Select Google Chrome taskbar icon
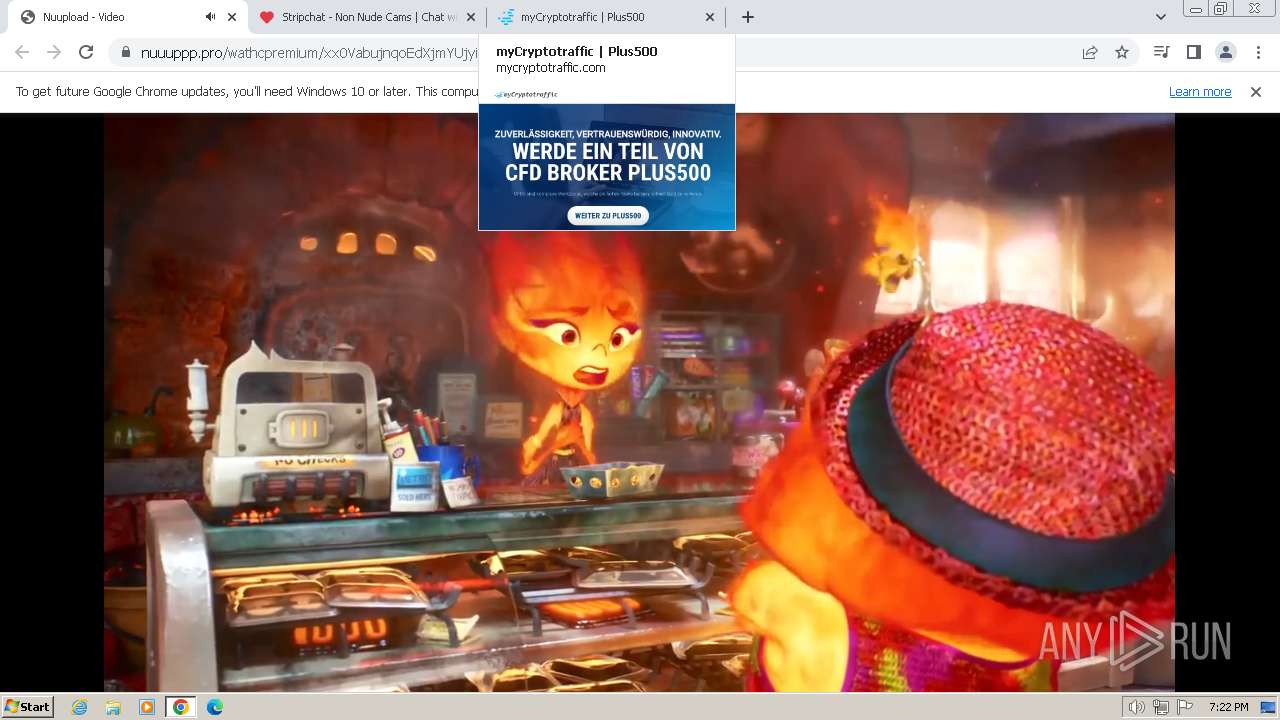The height and width of the screenshot is (720, 1280). [x=180, y=707]
